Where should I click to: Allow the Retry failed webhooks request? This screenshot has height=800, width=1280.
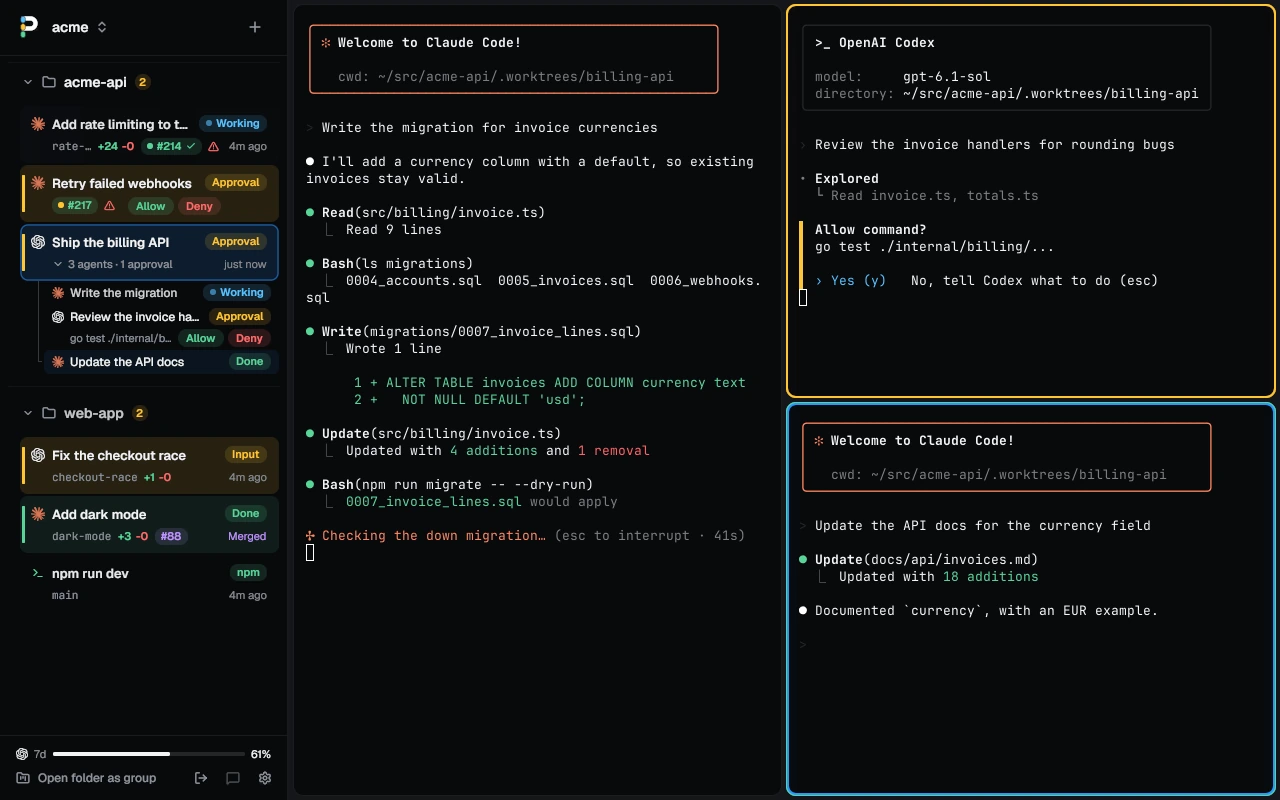(151, 206)
